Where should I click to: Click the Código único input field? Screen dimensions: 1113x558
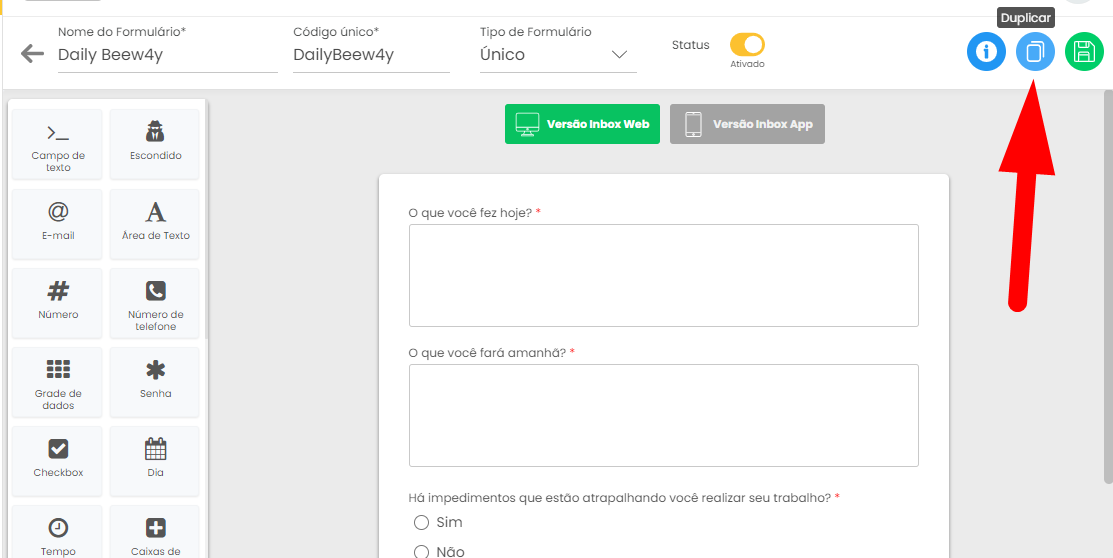pos(371,55)
